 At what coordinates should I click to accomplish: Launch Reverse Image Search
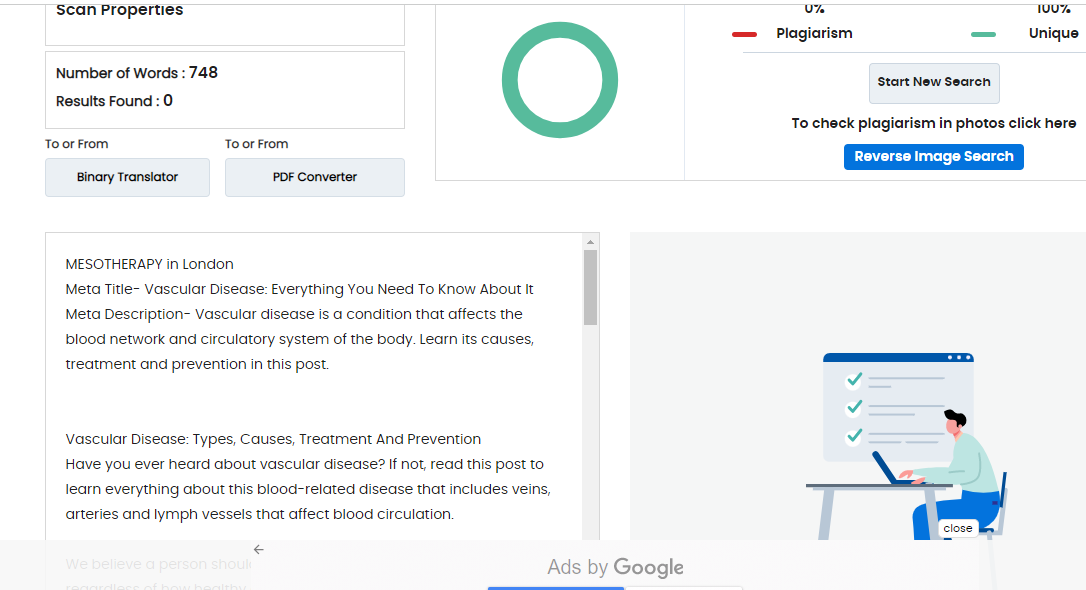tap(933, 157)
